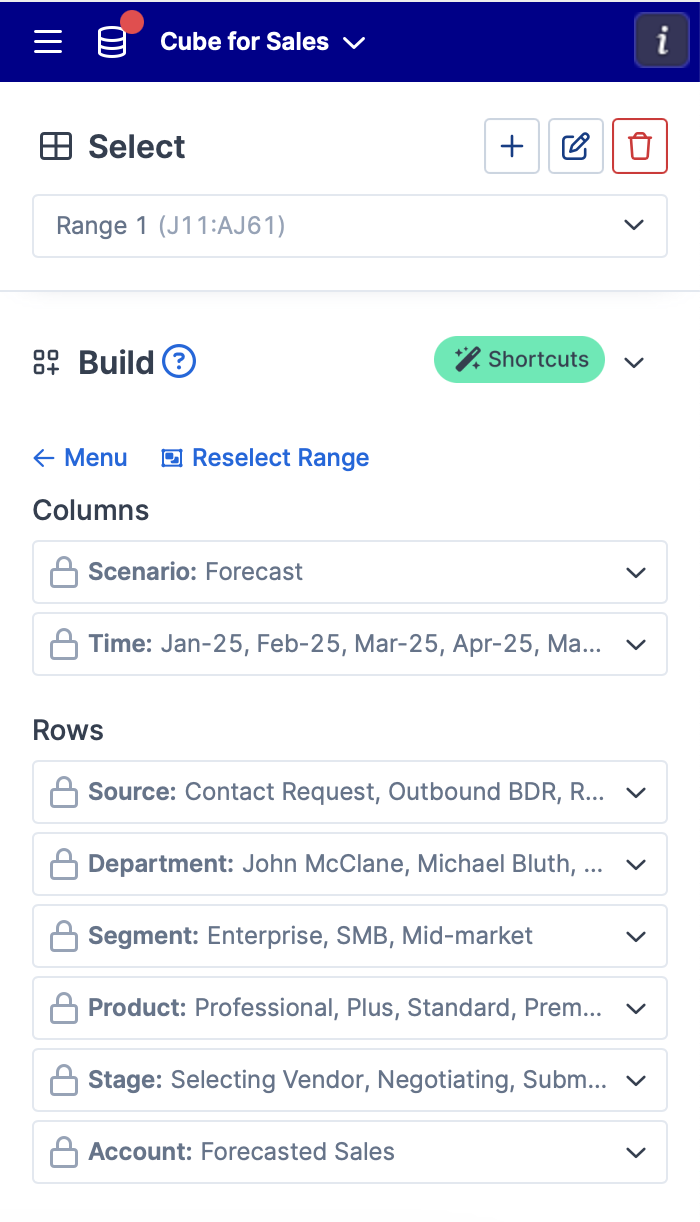700x1222 pixels.
Task: Open the Product dimension selector
Action: coord(350,1008)
